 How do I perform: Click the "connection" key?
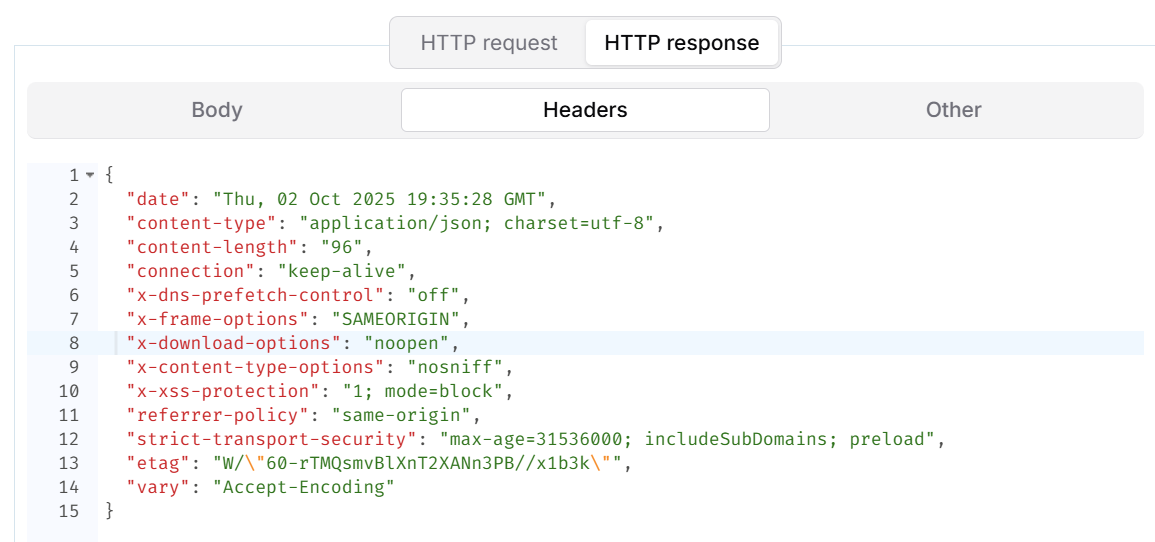pos(190,271)
